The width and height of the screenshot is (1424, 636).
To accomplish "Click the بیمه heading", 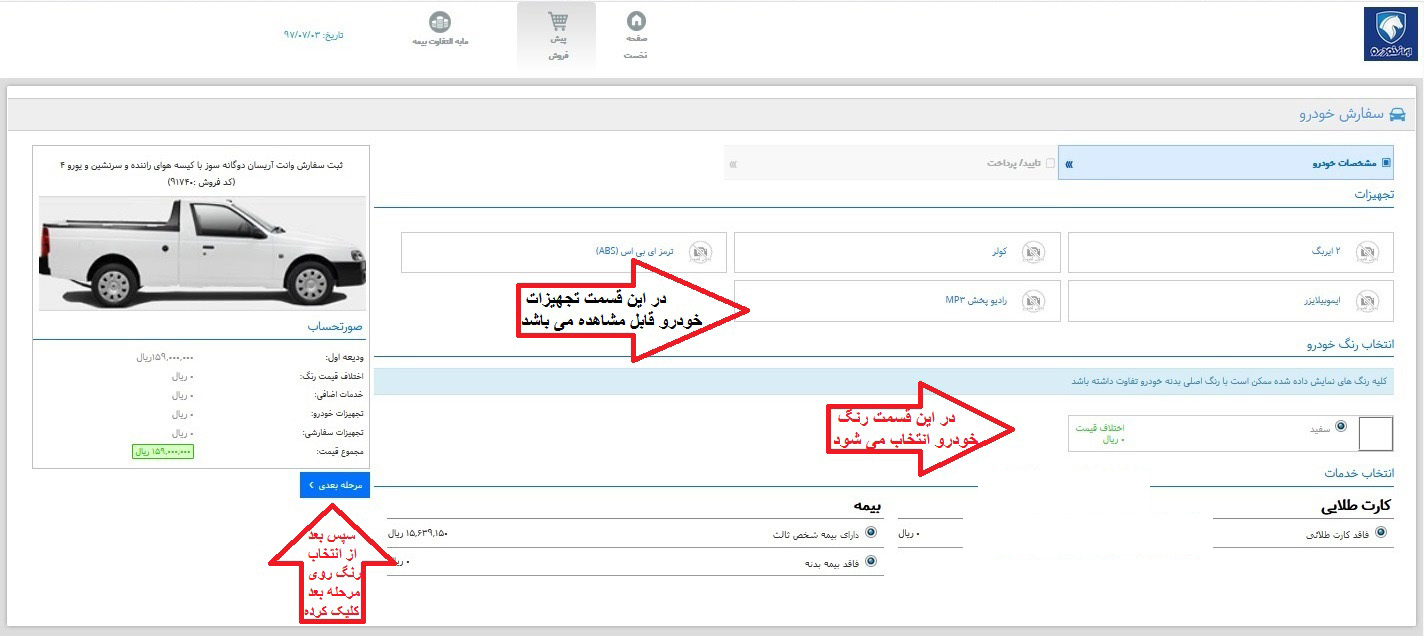I will pyautogui.click(x=865, y=505).
